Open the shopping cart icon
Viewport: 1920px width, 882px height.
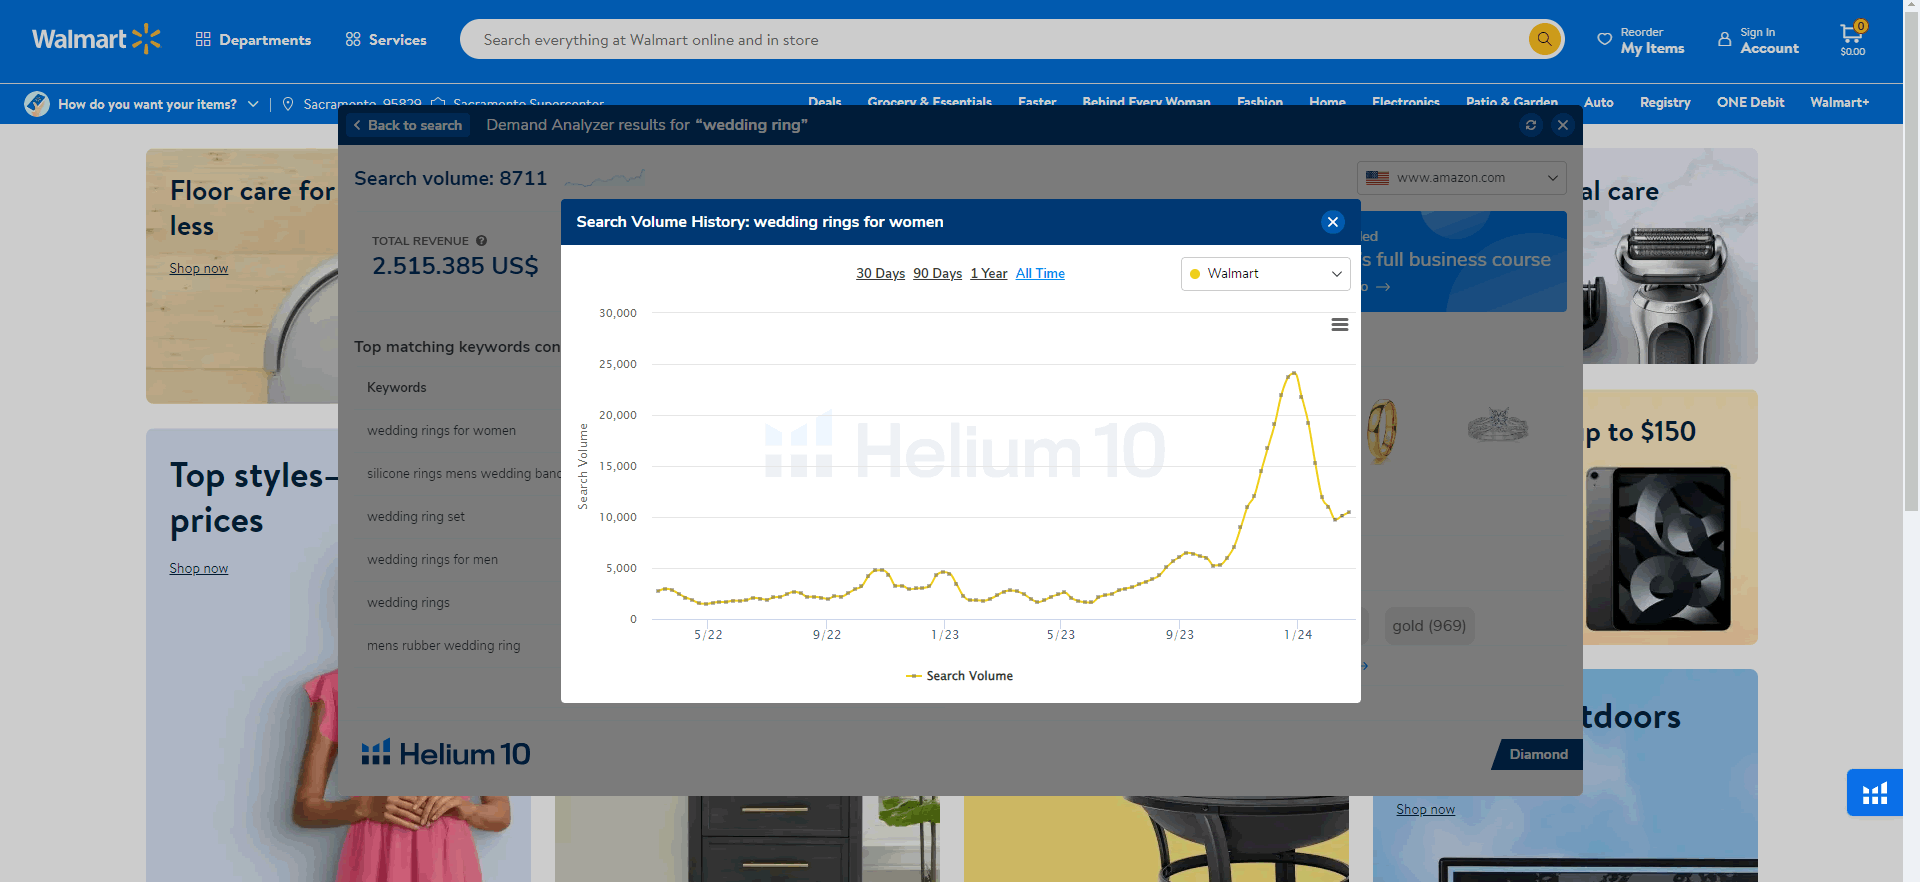coord(1852,38)
